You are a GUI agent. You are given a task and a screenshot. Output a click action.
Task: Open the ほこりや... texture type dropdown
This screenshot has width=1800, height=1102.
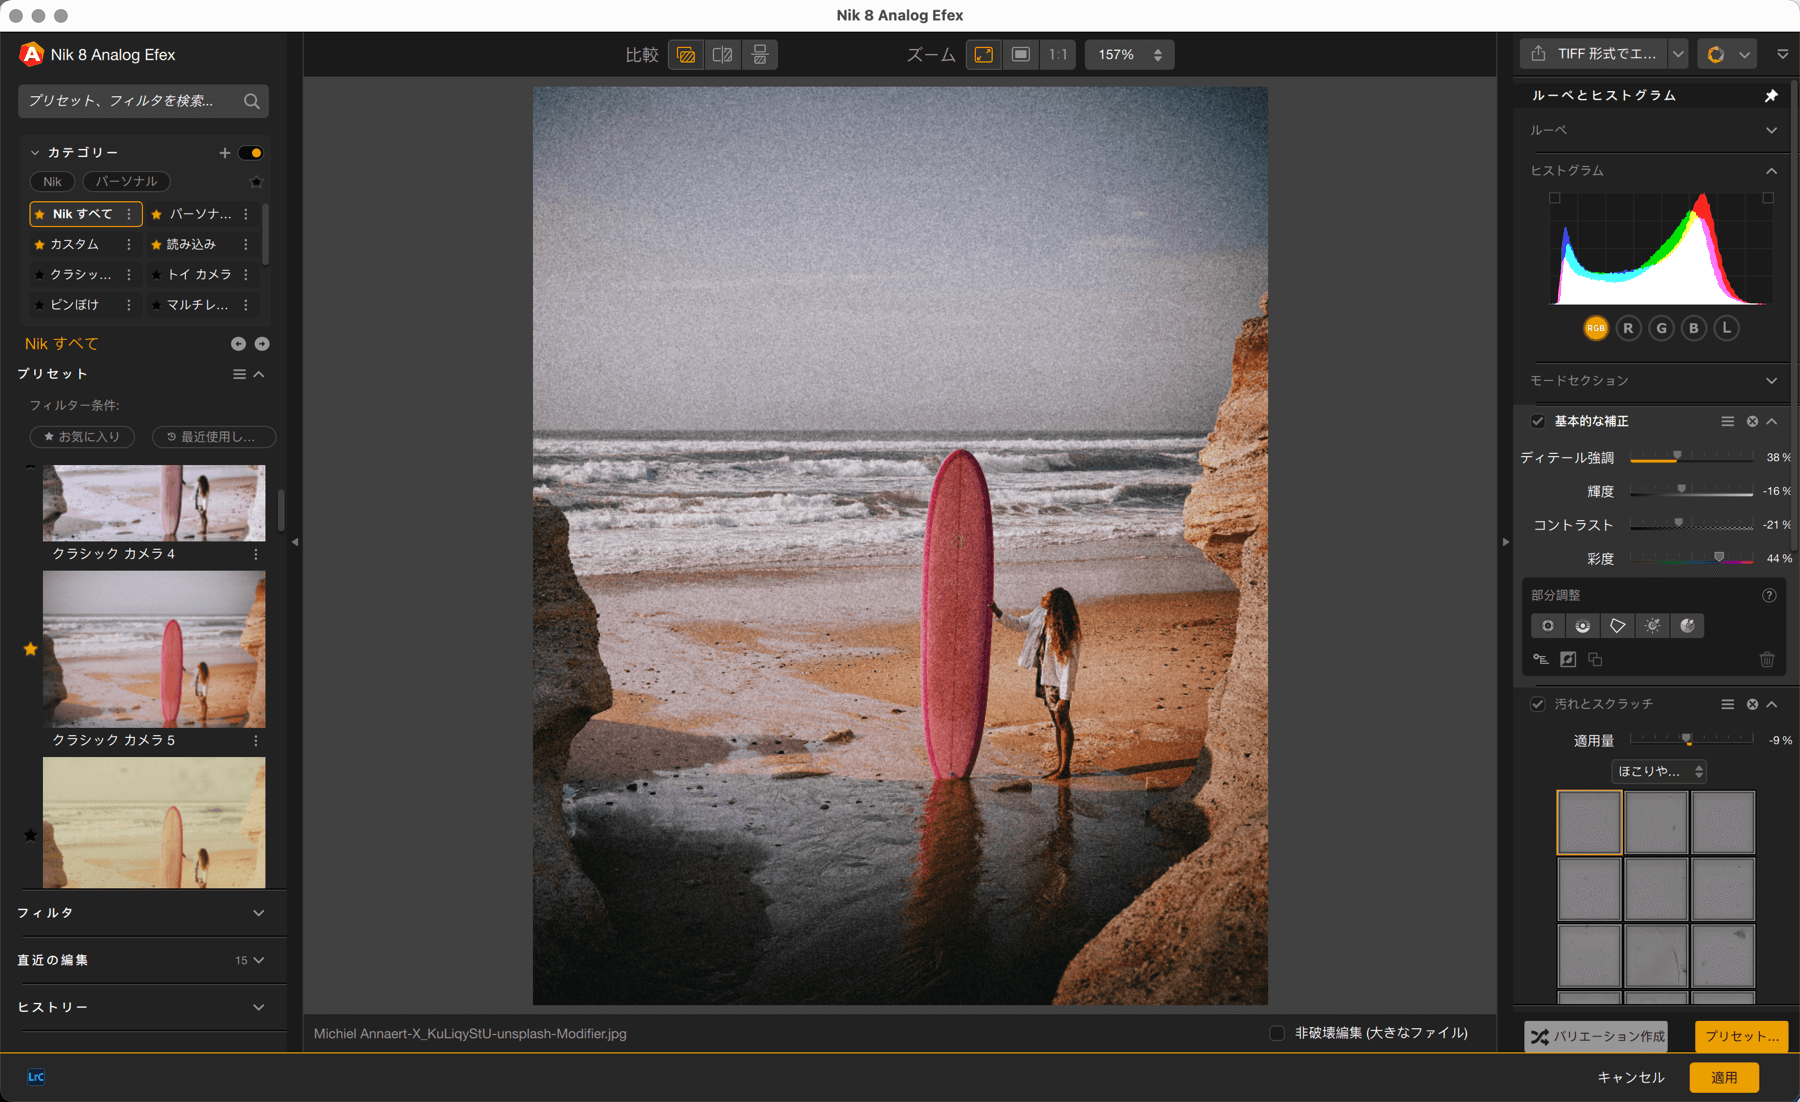(1659, 771)
